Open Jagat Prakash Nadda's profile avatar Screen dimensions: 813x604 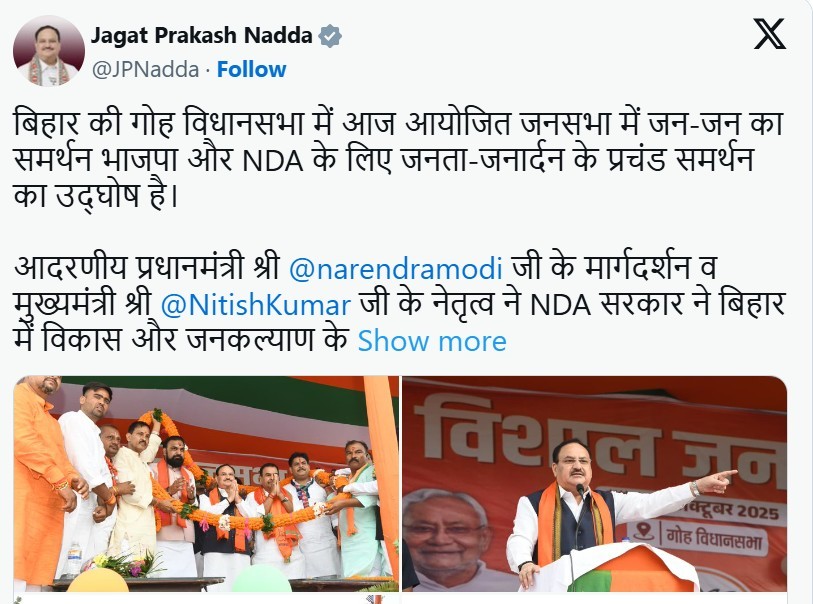click(49, 51)
